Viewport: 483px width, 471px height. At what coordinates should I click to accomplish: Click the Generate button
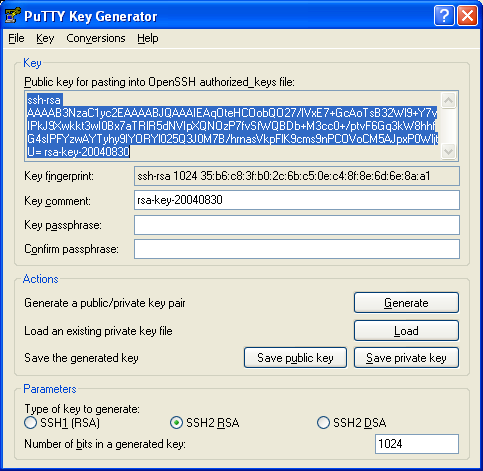(406, 303)
